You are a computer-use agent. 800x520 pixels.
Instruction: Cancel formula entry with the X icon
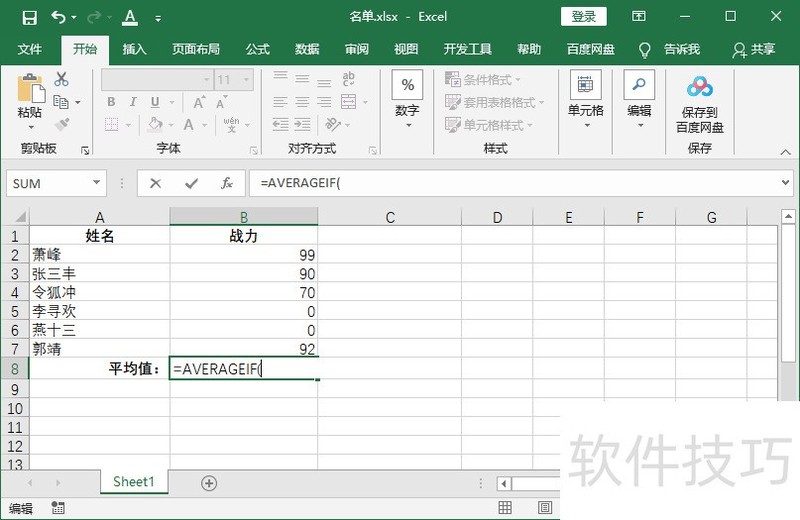click(155, 183)
